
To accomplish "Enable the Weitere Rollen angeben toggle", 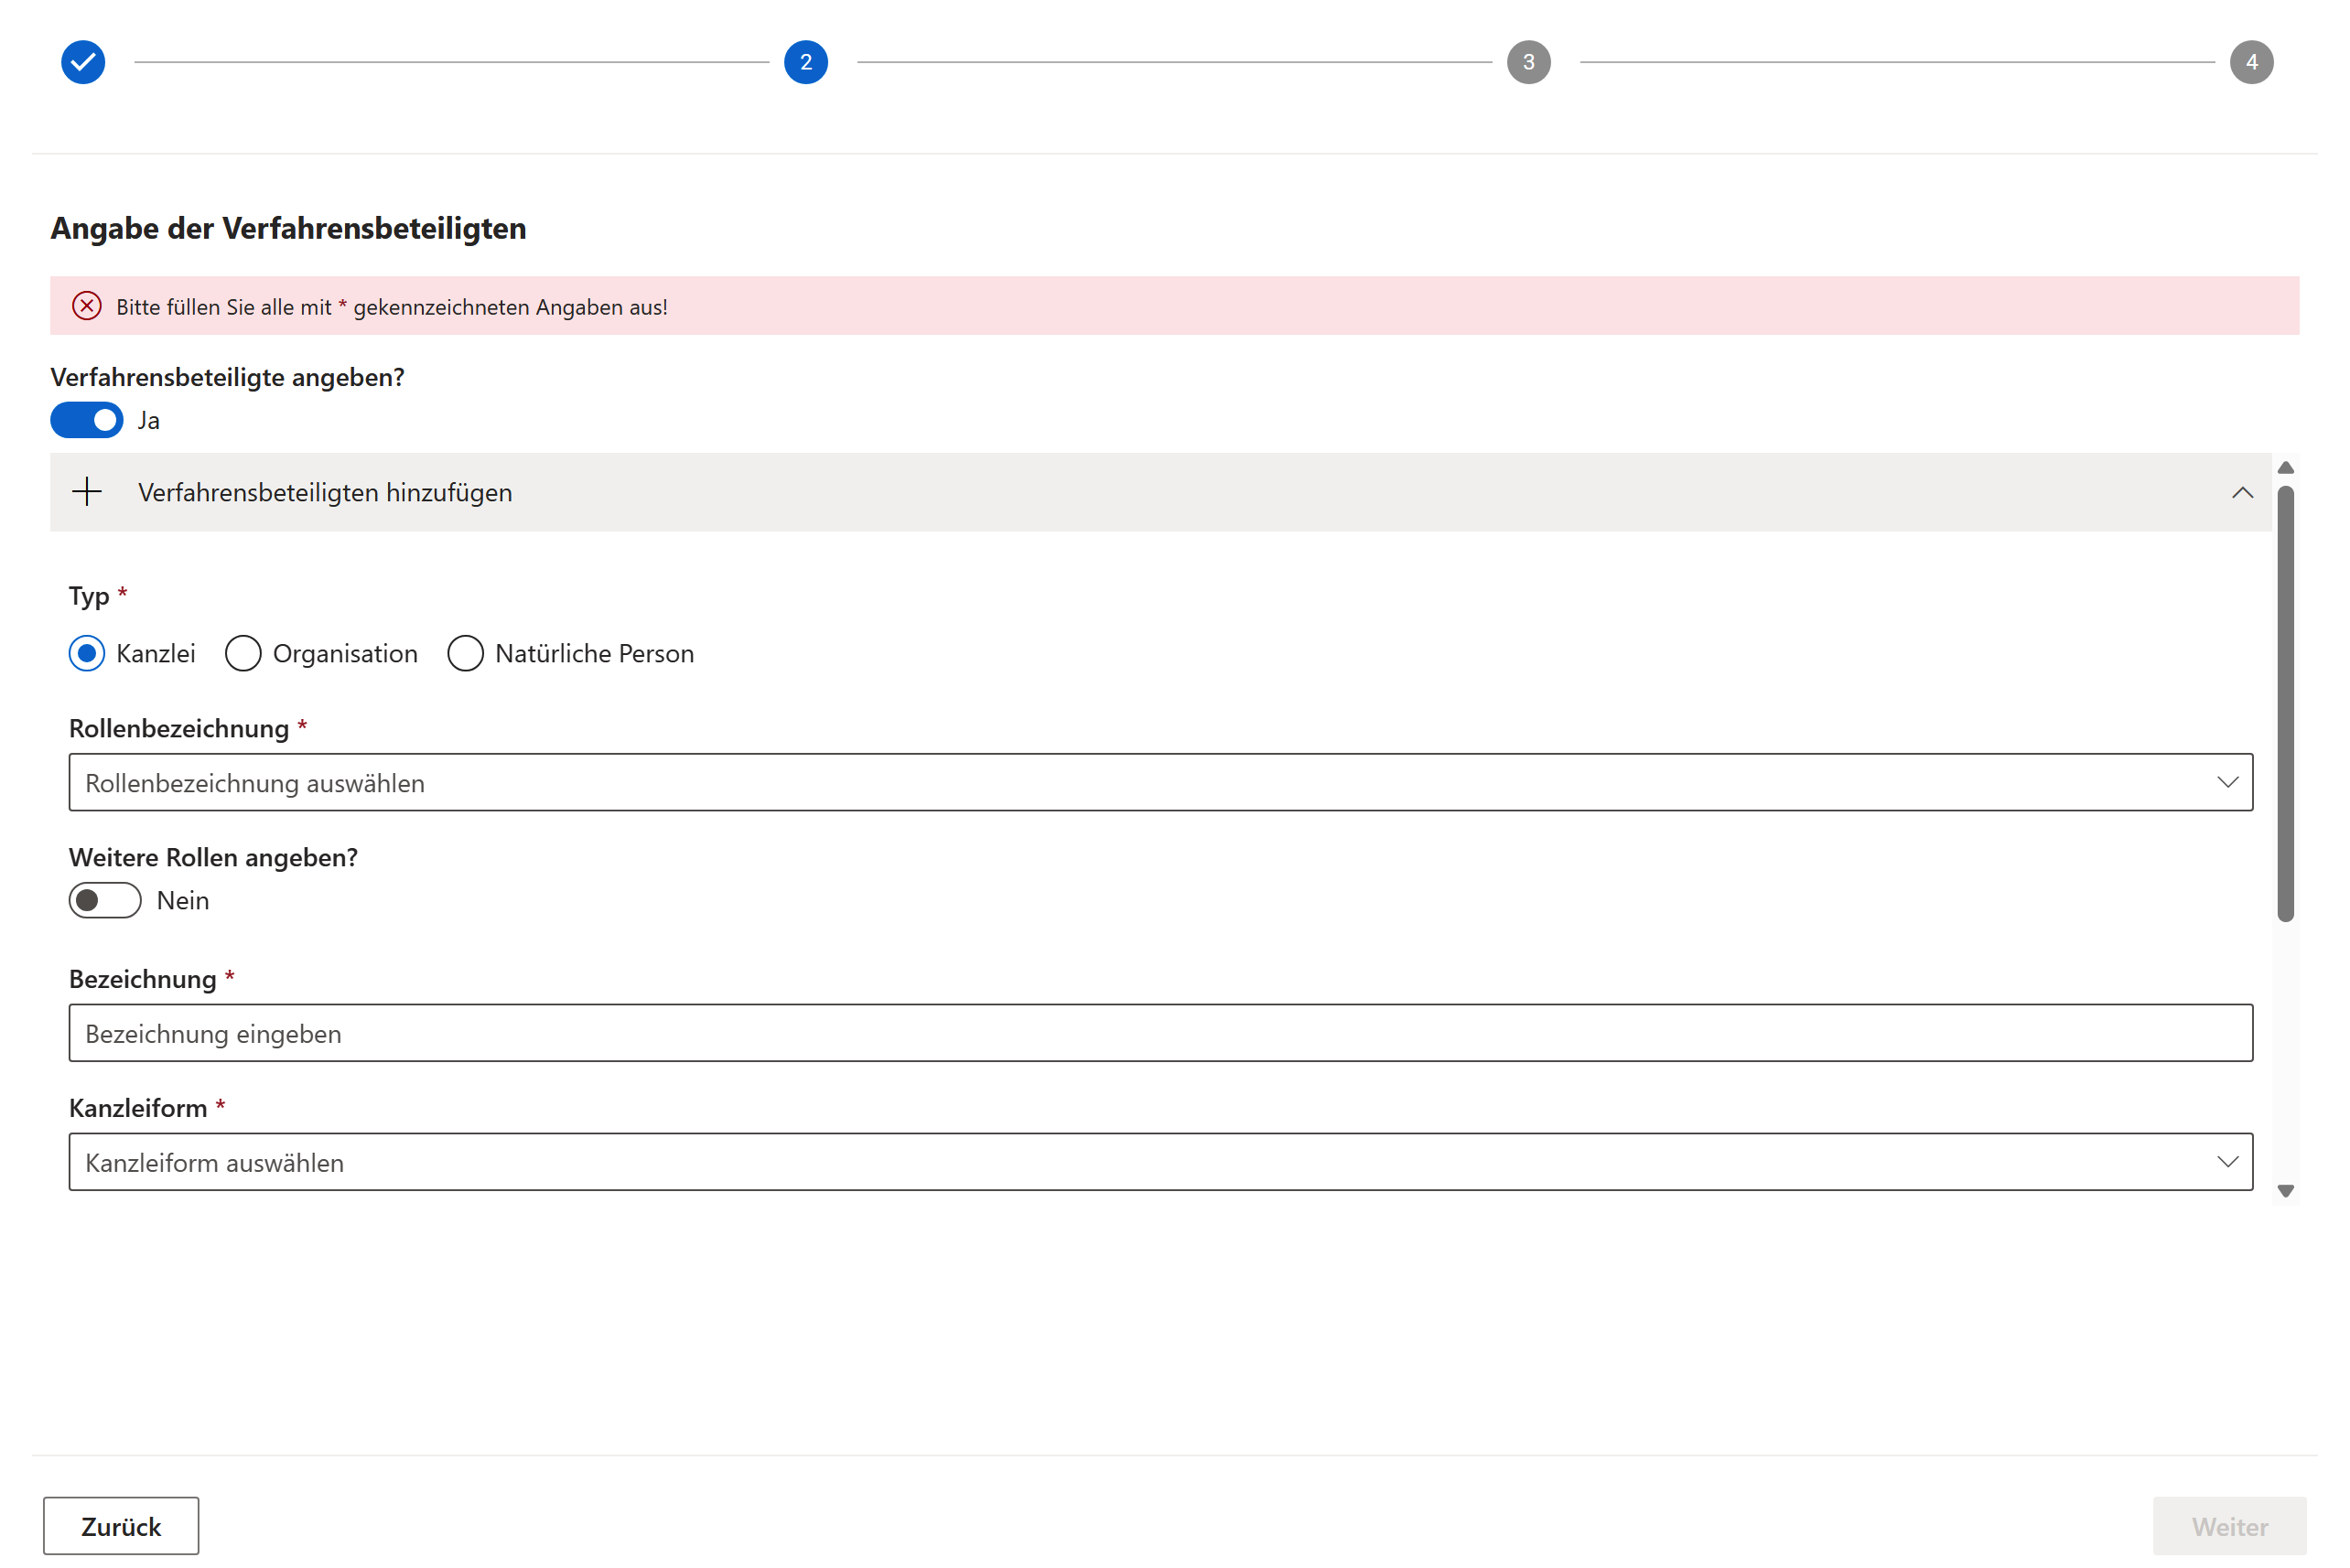I will coord(105,900).
